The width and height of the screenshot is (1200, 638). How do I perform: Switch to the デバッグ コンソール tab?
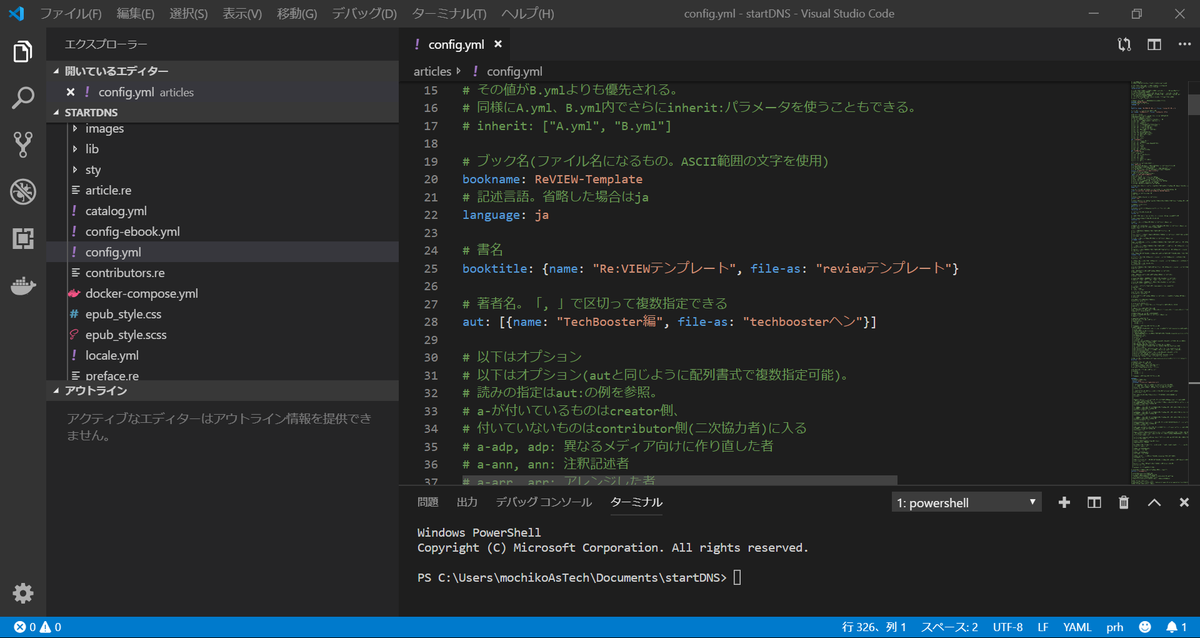[x=544, y=502]
